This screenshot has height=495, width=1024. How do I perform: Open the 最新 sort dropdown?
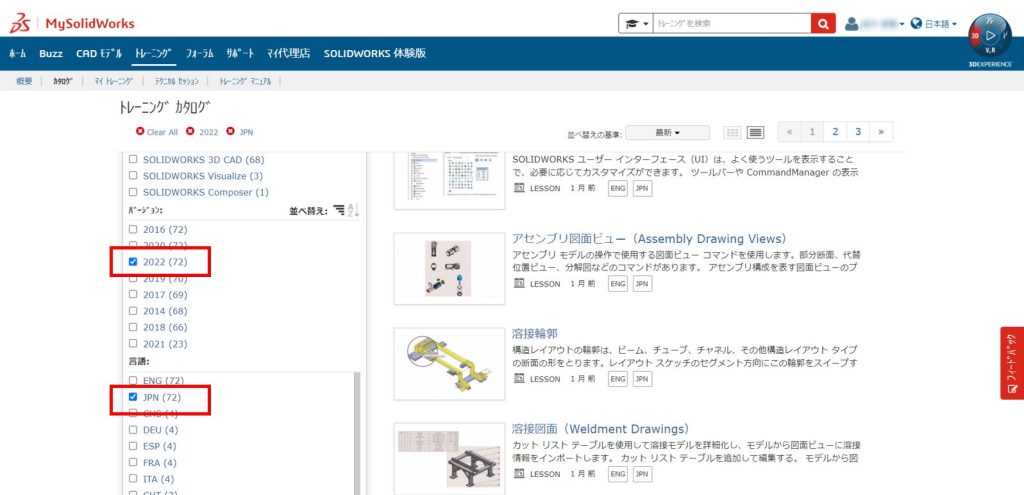[667, 133]
